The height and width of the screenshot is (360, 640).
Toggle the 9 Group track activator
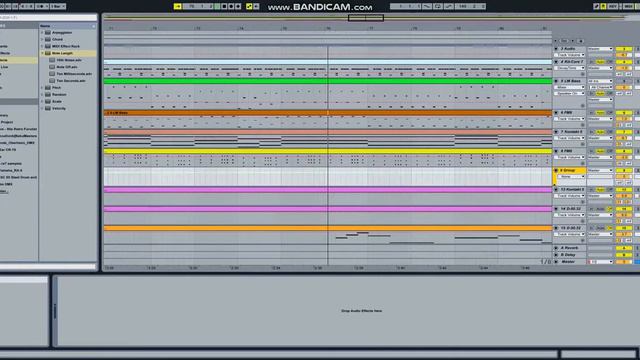(624, 170)
